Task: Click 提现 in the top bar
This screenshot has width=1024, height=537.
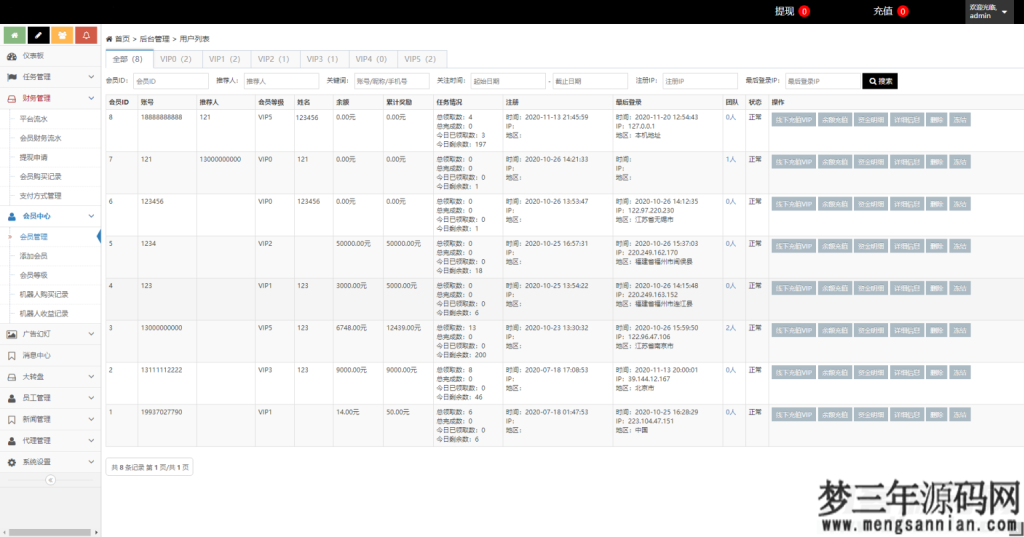Action: (784, 11)
